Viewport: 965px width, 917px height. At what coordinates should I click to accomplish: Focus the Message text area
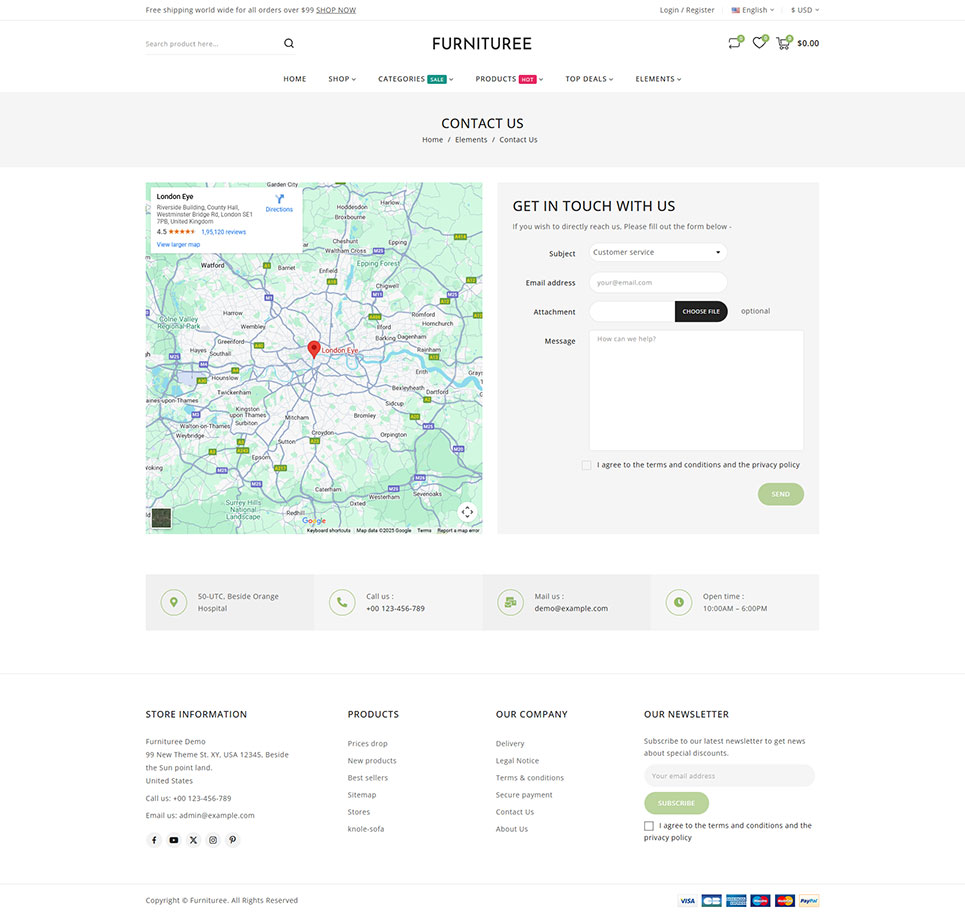click(696, 390)
